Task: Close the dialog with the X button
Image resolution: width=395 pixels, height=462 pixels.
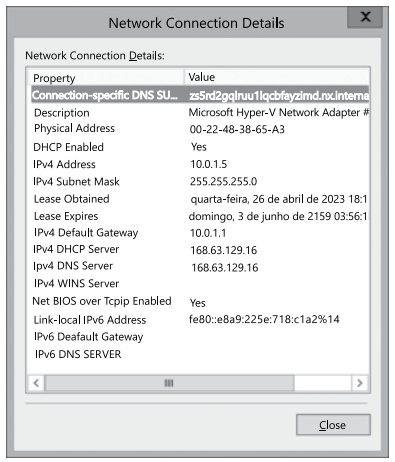Action: click(365, 17)
